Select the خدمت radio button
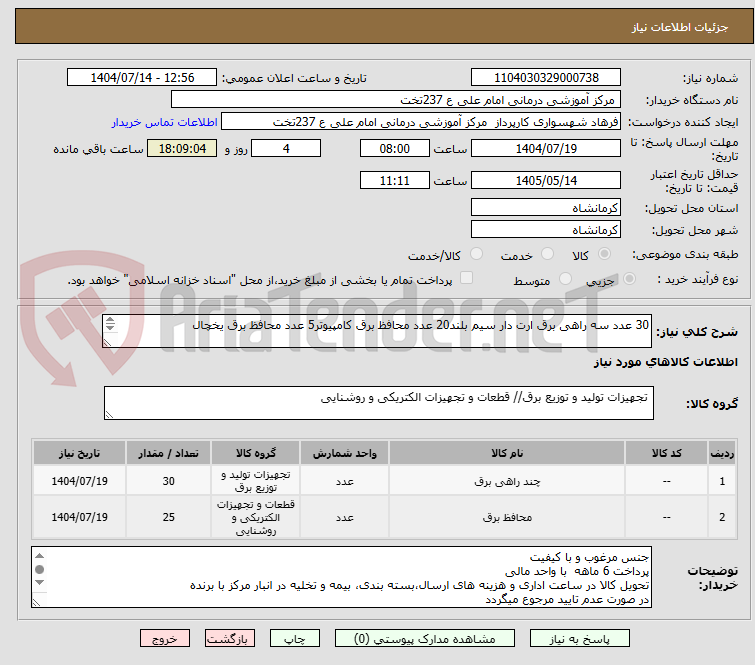This screenshot has height=665, width=755. (x=547, y=254)
